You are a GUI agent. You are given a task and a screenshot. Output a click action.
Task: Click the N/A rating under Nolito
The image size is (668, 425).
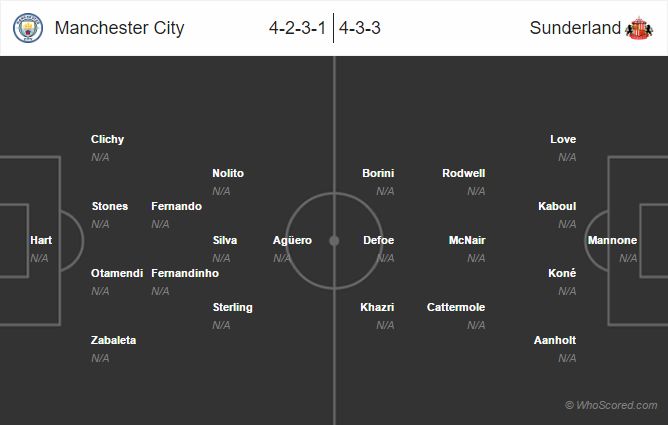[x=221, y=191]
